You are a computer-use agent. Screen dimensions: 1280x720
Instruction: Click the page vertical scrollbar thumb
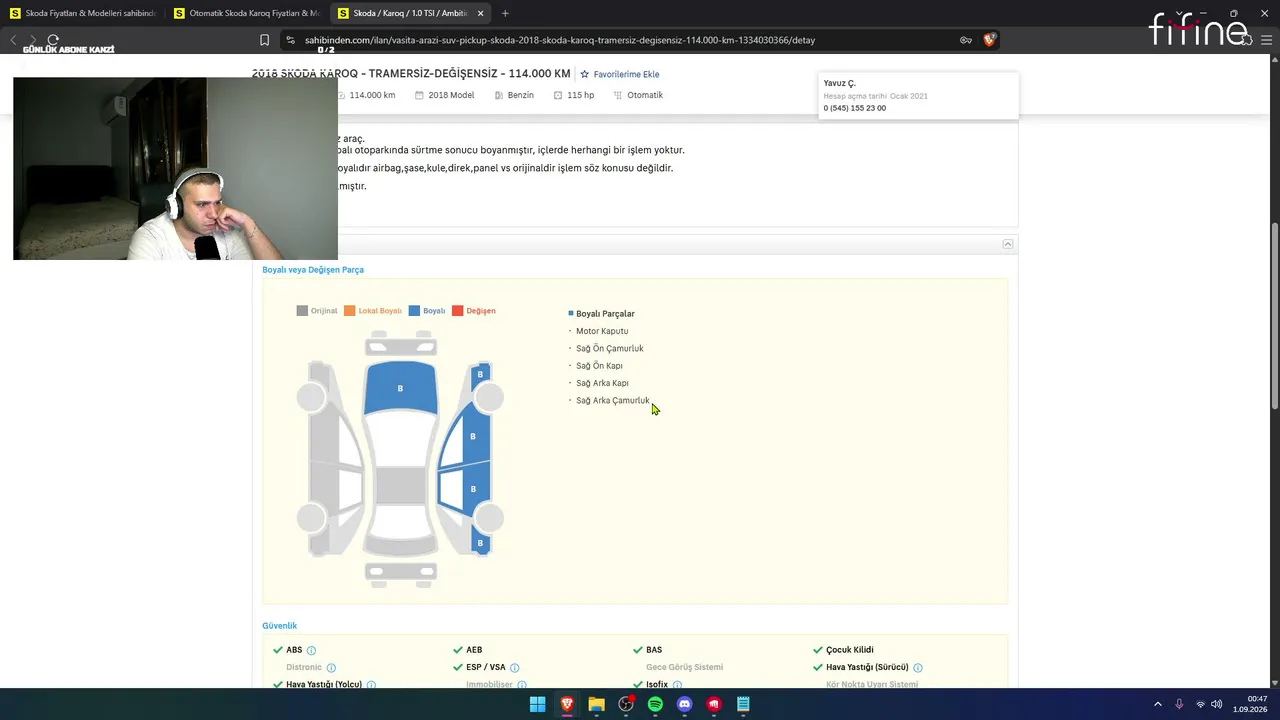coord(1274,315)
